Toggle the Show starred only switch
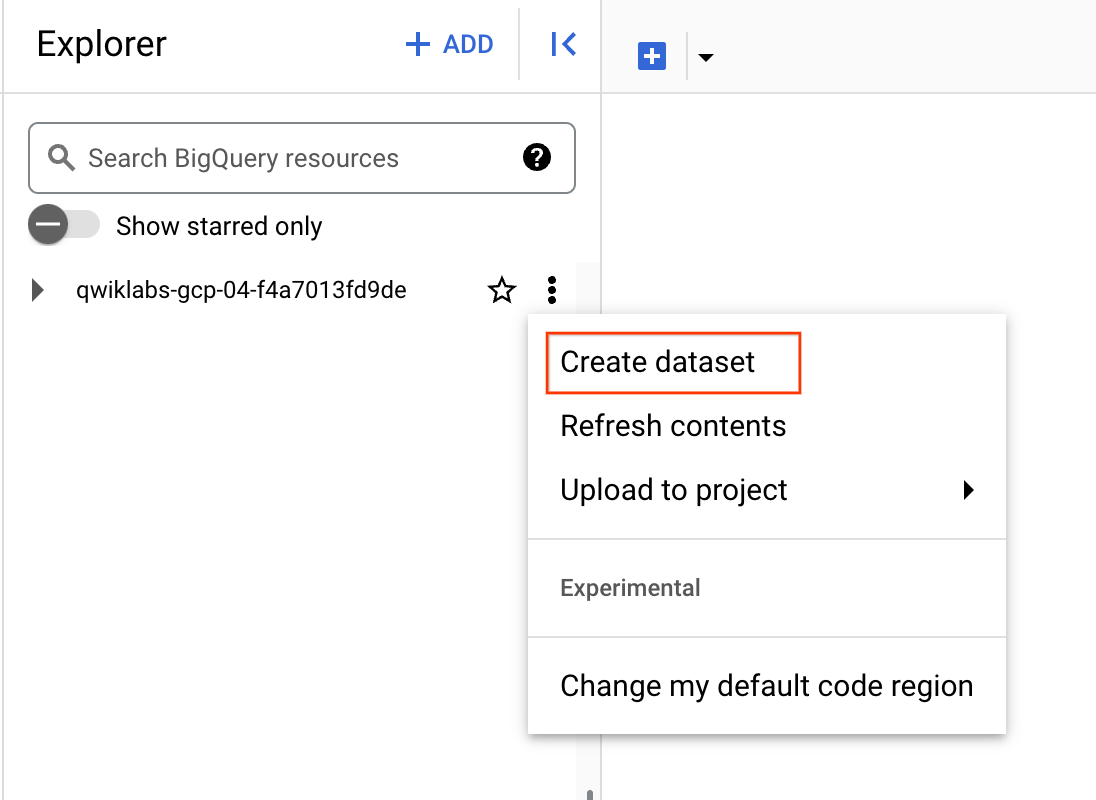The height and width of the screenshot is (800, 1096). tap(64, 225)
